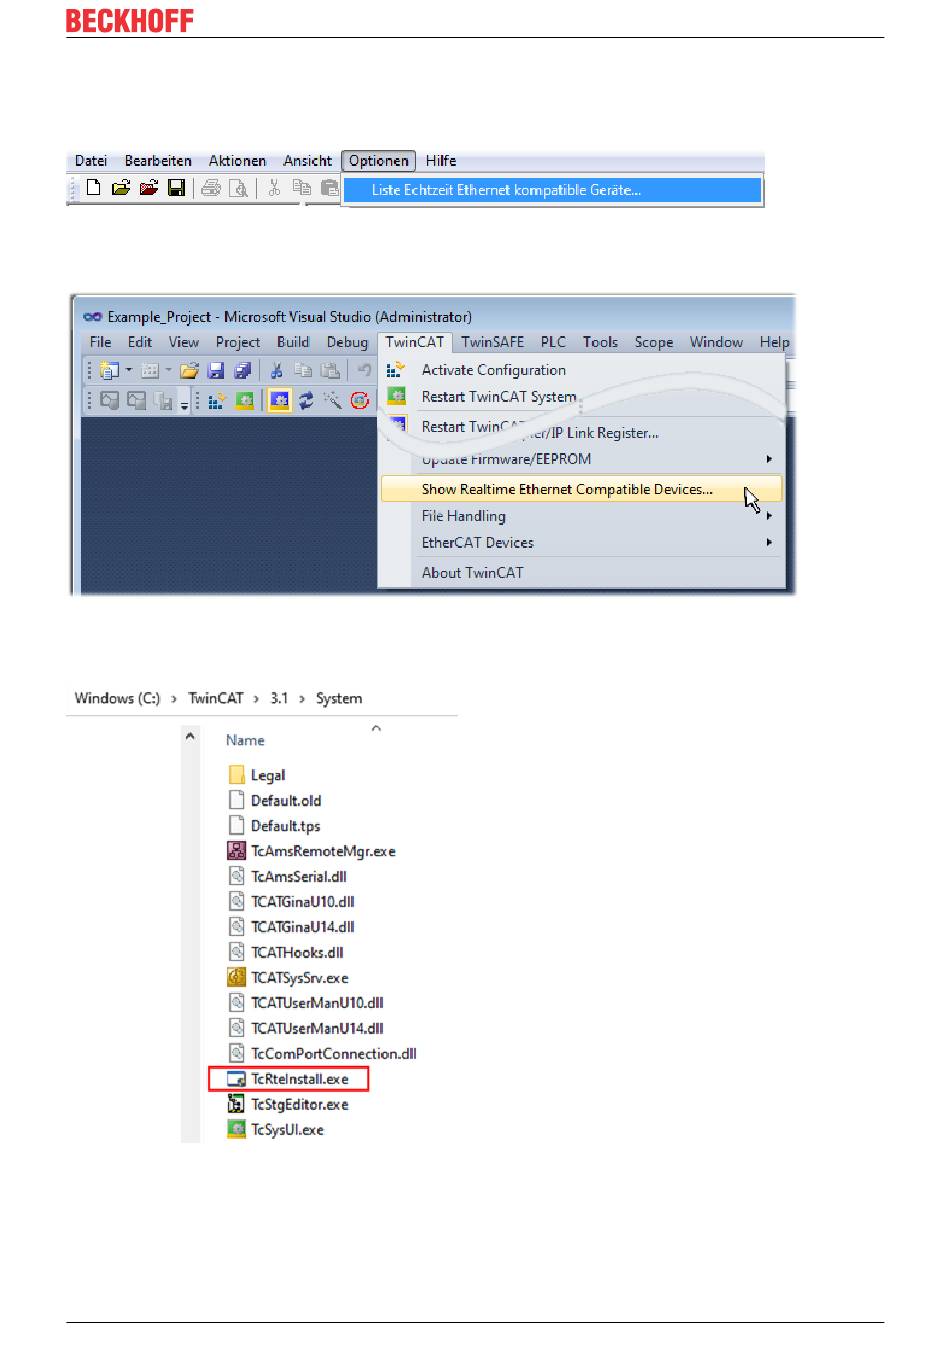Click System in the path breadcrumb
Image resolution: width=950 pixels, height=1369 pixels.
coord(339,698)
